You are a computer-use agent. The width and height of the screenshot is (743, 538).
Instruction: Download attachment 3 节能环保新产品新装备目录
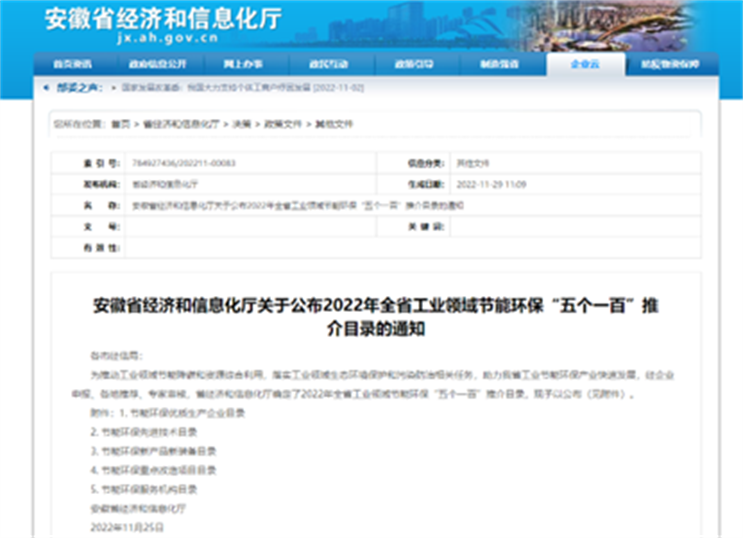point(148,450)
